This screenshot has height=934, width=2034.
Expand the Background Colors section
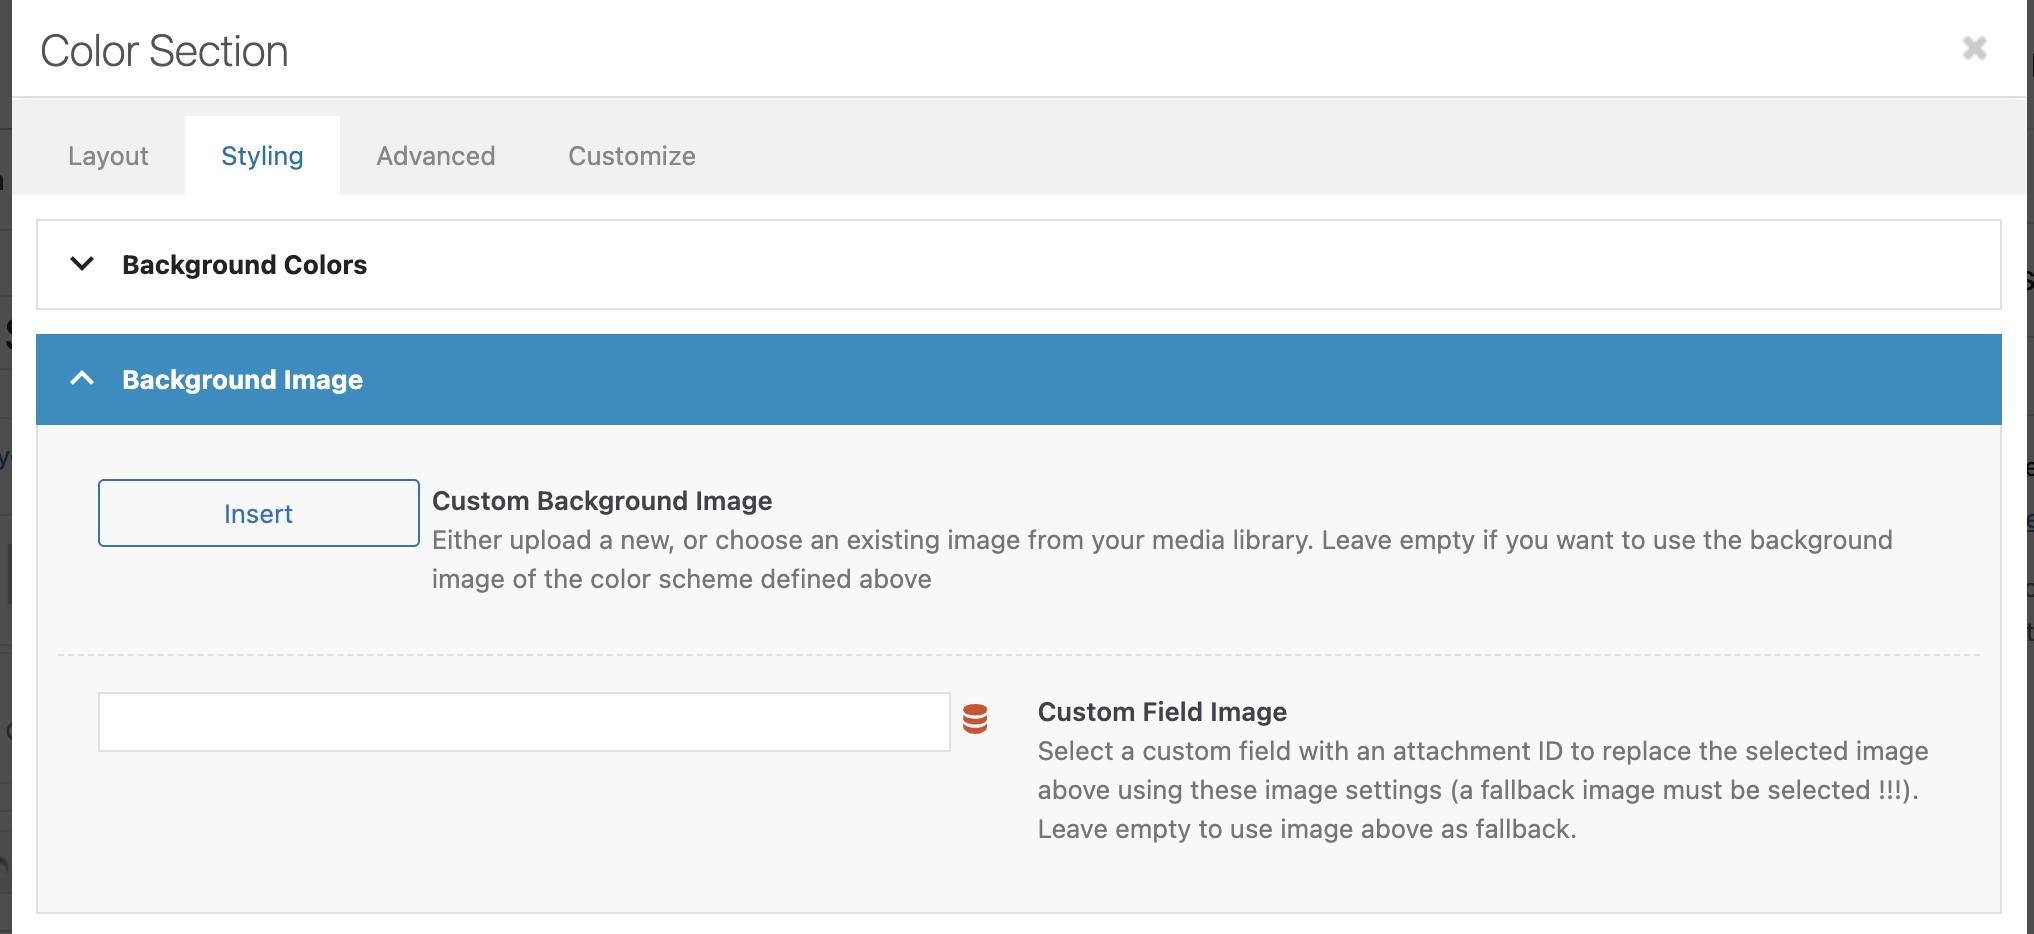pos(245,265)
